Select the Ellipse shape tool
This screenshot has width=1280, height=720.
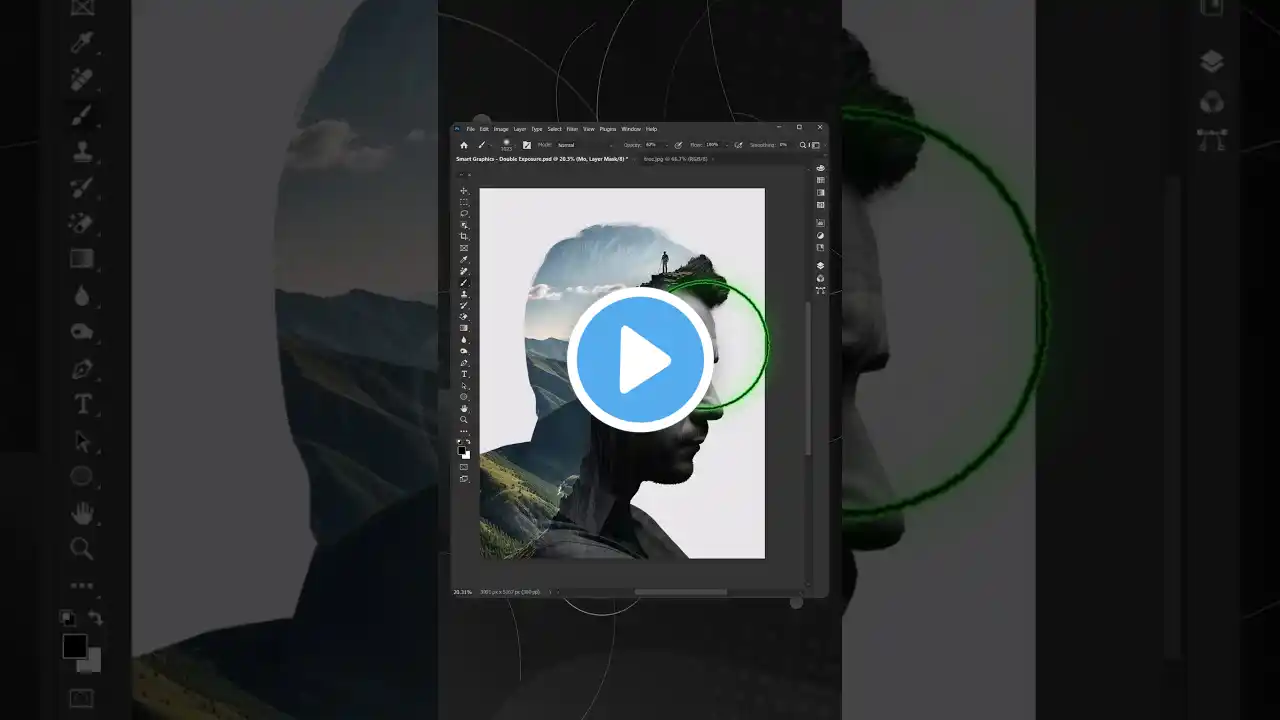(464, 397)
